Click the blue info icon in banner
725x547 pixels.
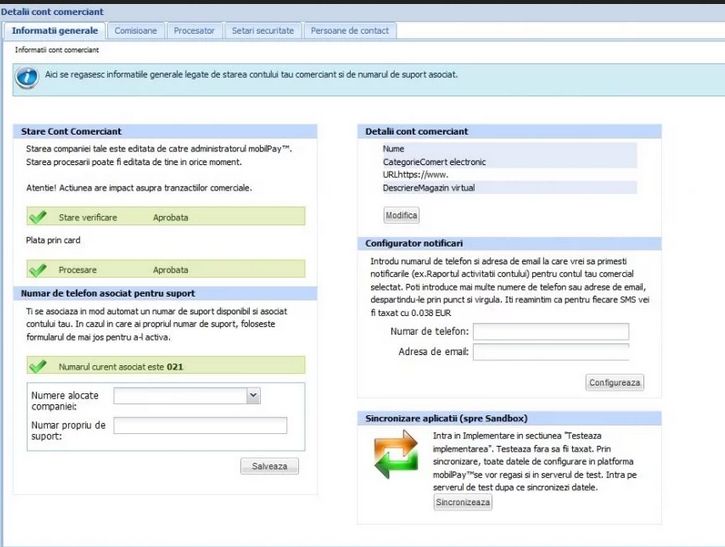pos(28,77)
